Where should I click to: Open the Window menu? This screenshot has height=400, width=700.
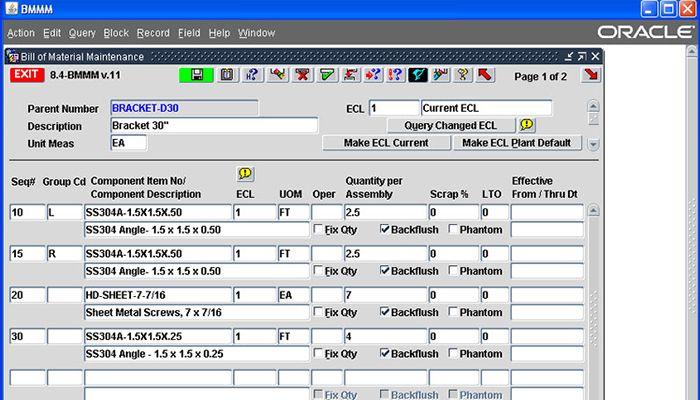(256, 33)
